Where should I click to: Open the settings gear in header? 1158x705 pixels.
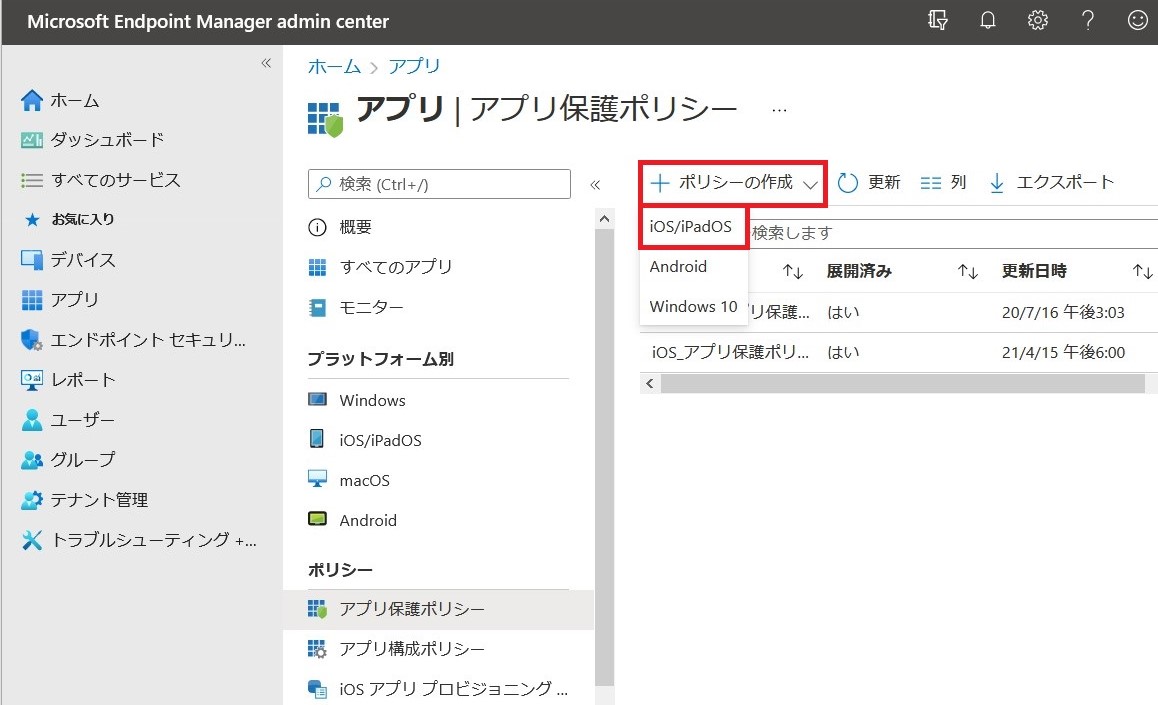[x=1038, y=21]
